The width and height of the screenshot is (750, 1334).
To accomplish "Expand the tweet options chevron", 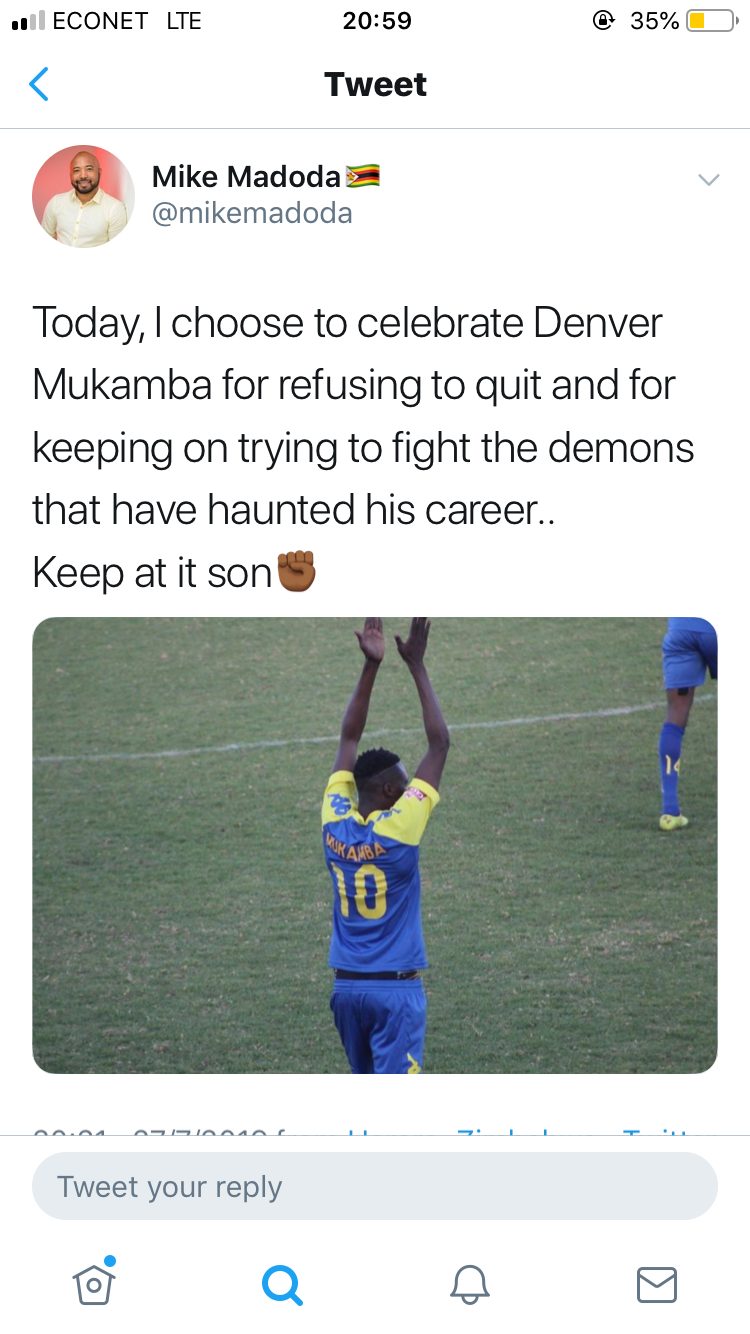I will [708, 180].
